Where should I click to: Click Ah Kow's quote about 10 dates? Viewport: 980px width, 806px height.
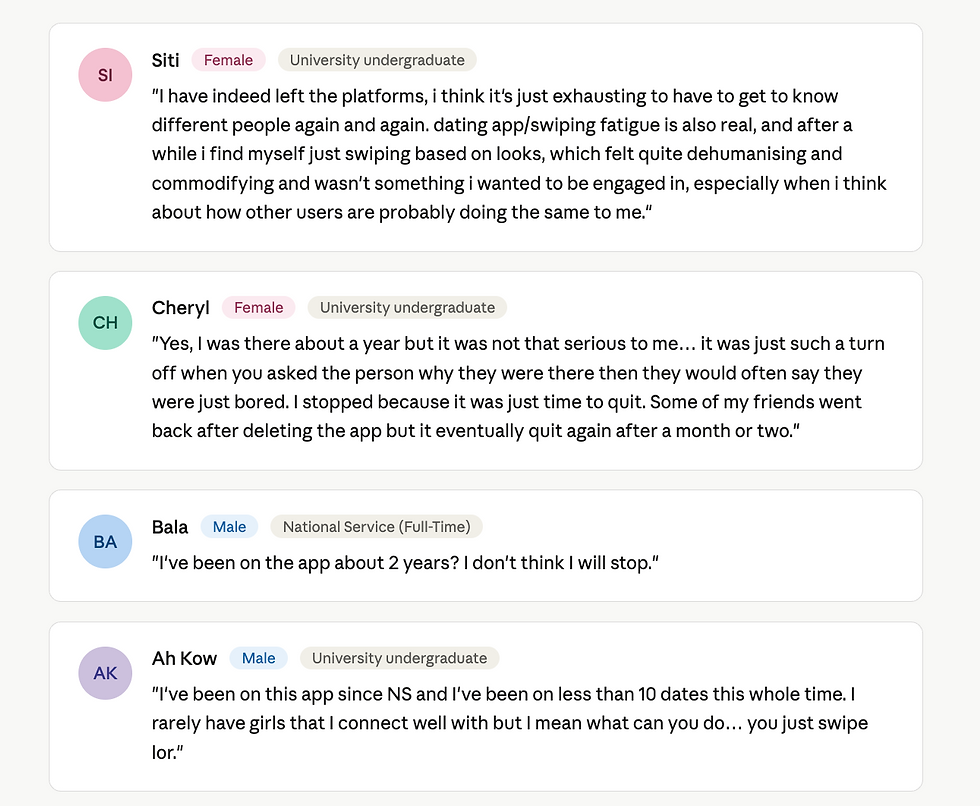pyautogui.click(x=509, y=724)
